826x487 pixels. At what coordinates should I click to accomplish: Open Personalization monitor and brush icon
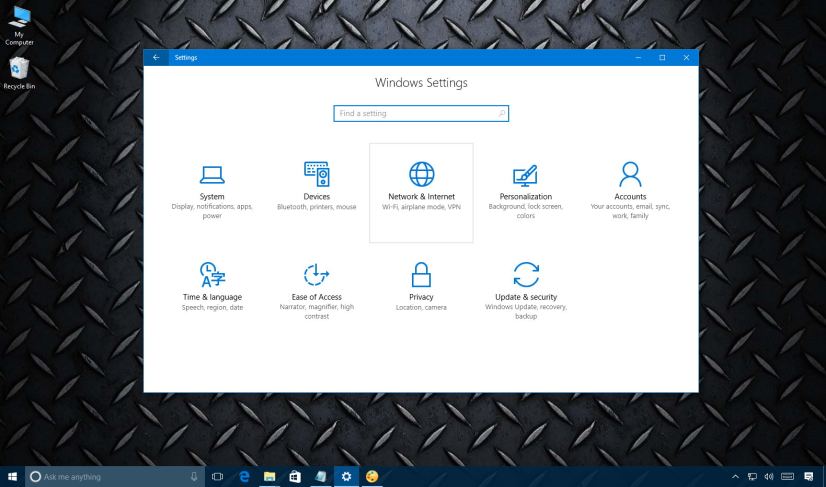[525, 176]
